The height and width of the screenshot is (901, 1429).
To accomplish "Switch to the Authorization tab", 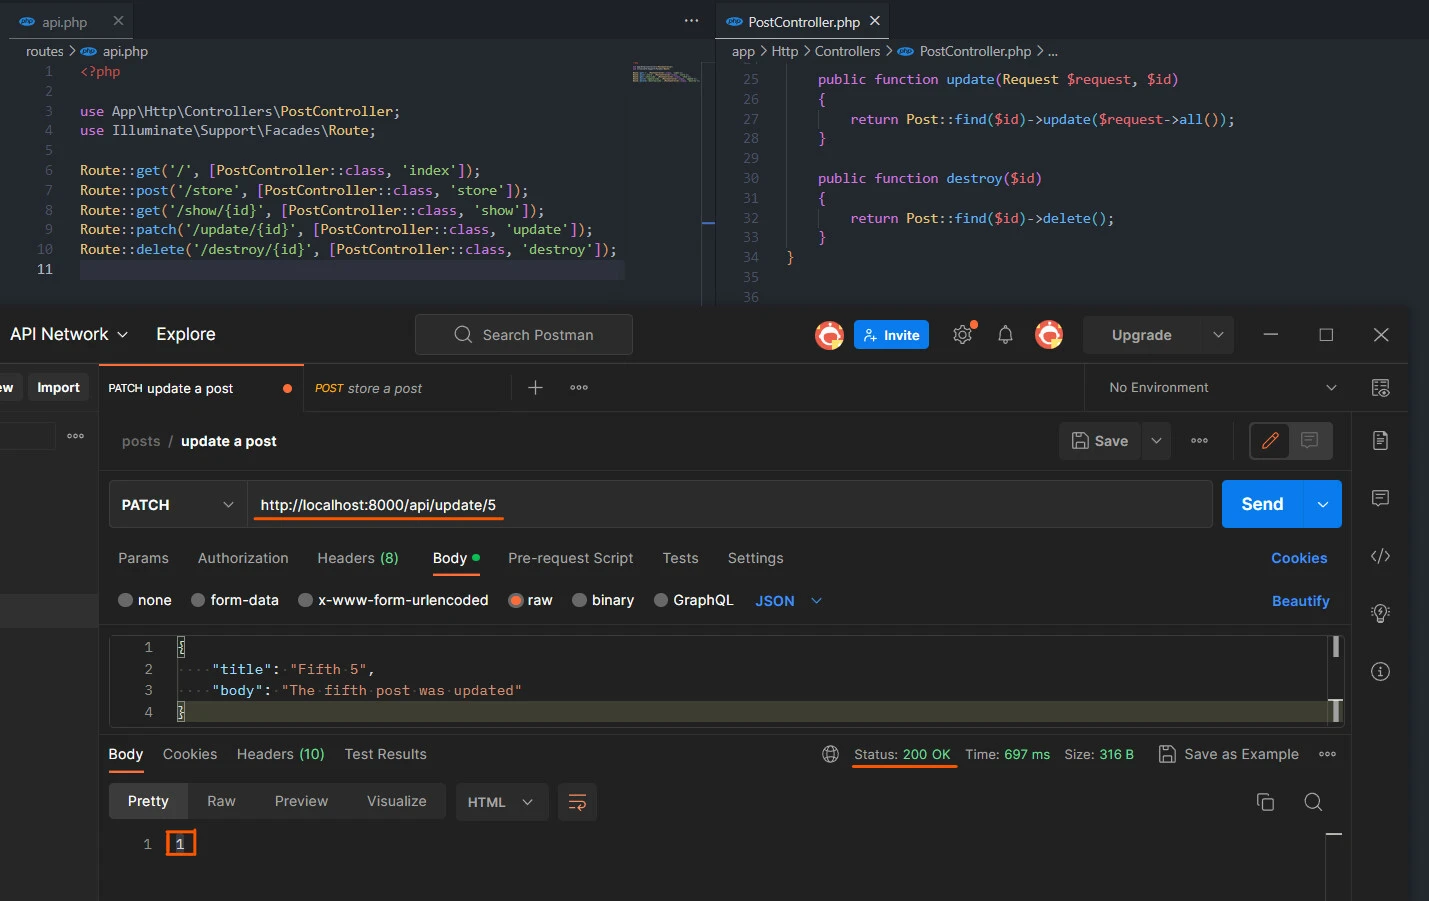I will tap(243, 558).
